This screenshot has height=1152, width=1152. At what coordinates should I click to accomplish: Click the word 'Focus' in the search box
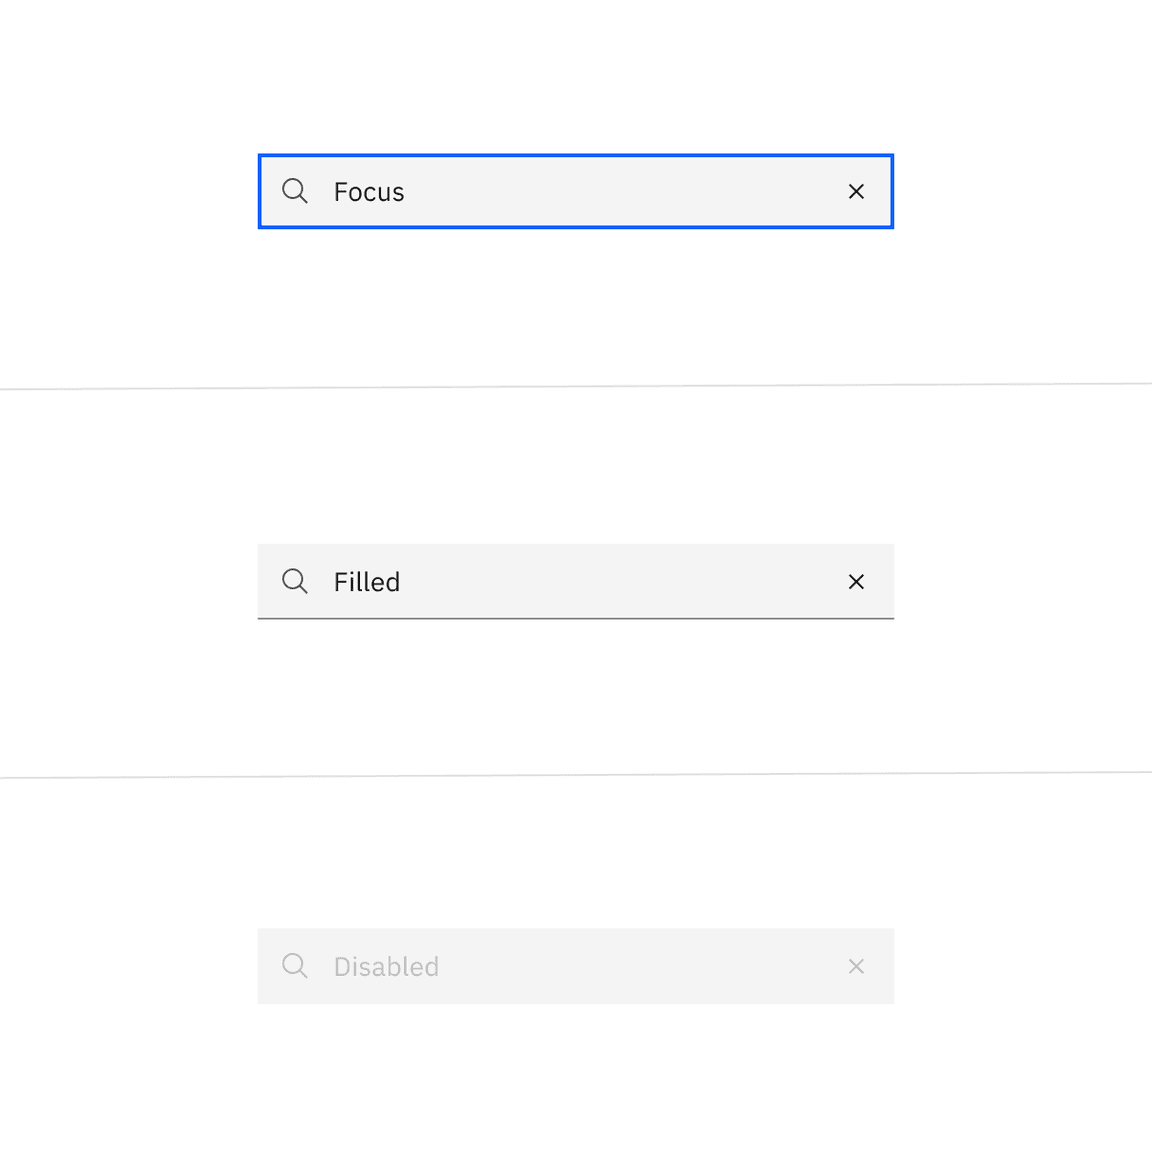point(369,192)
